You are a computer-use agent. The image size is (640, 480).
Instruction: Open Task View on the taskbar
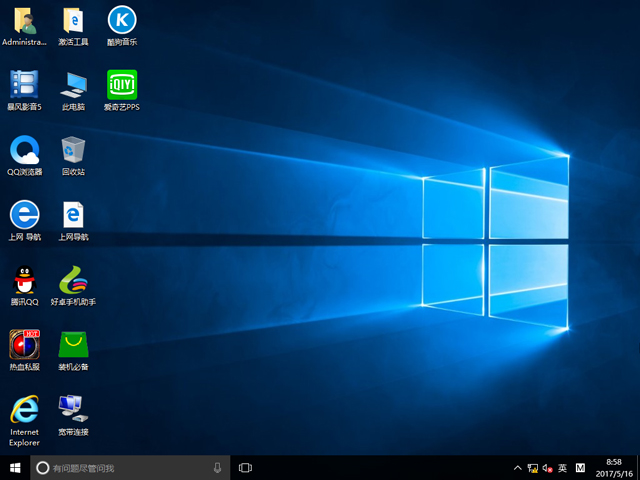245,467
